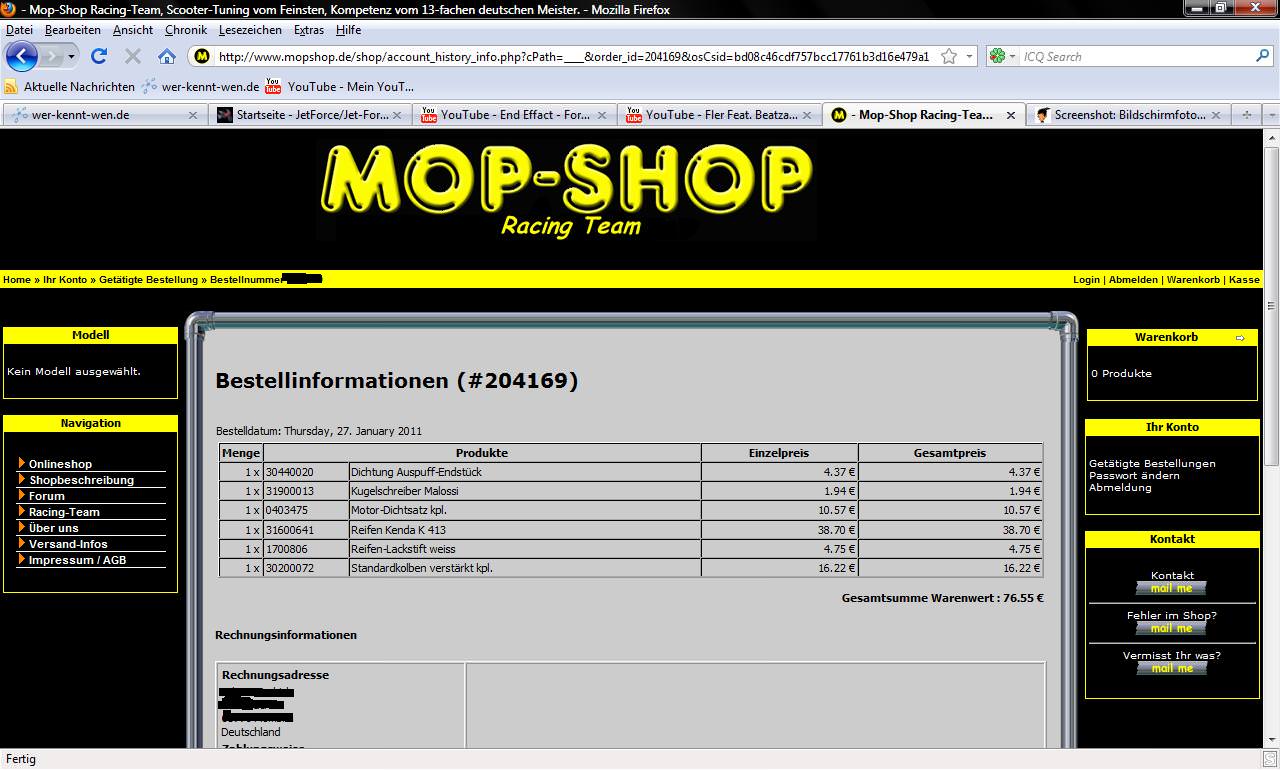
Task: Expand the URL bar history dropdown
Action: coord(969,57)
